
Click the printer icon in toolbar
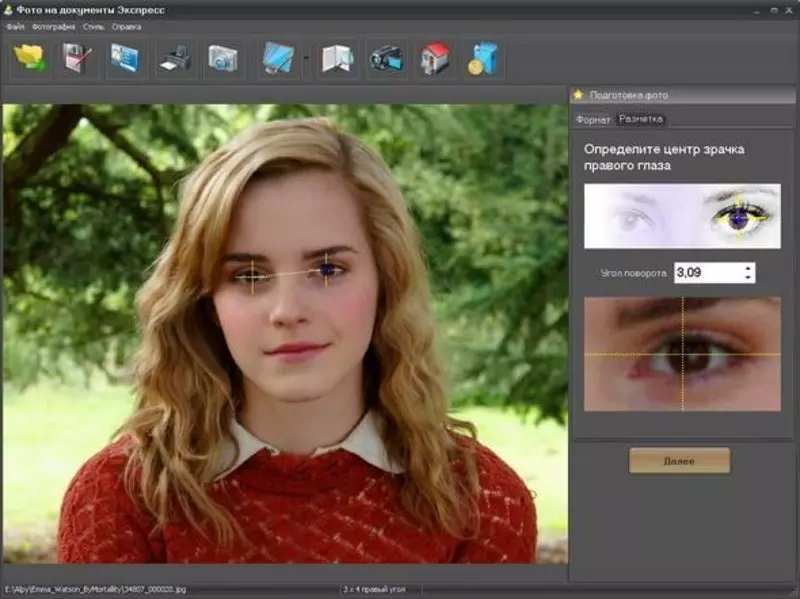[175, 59]
